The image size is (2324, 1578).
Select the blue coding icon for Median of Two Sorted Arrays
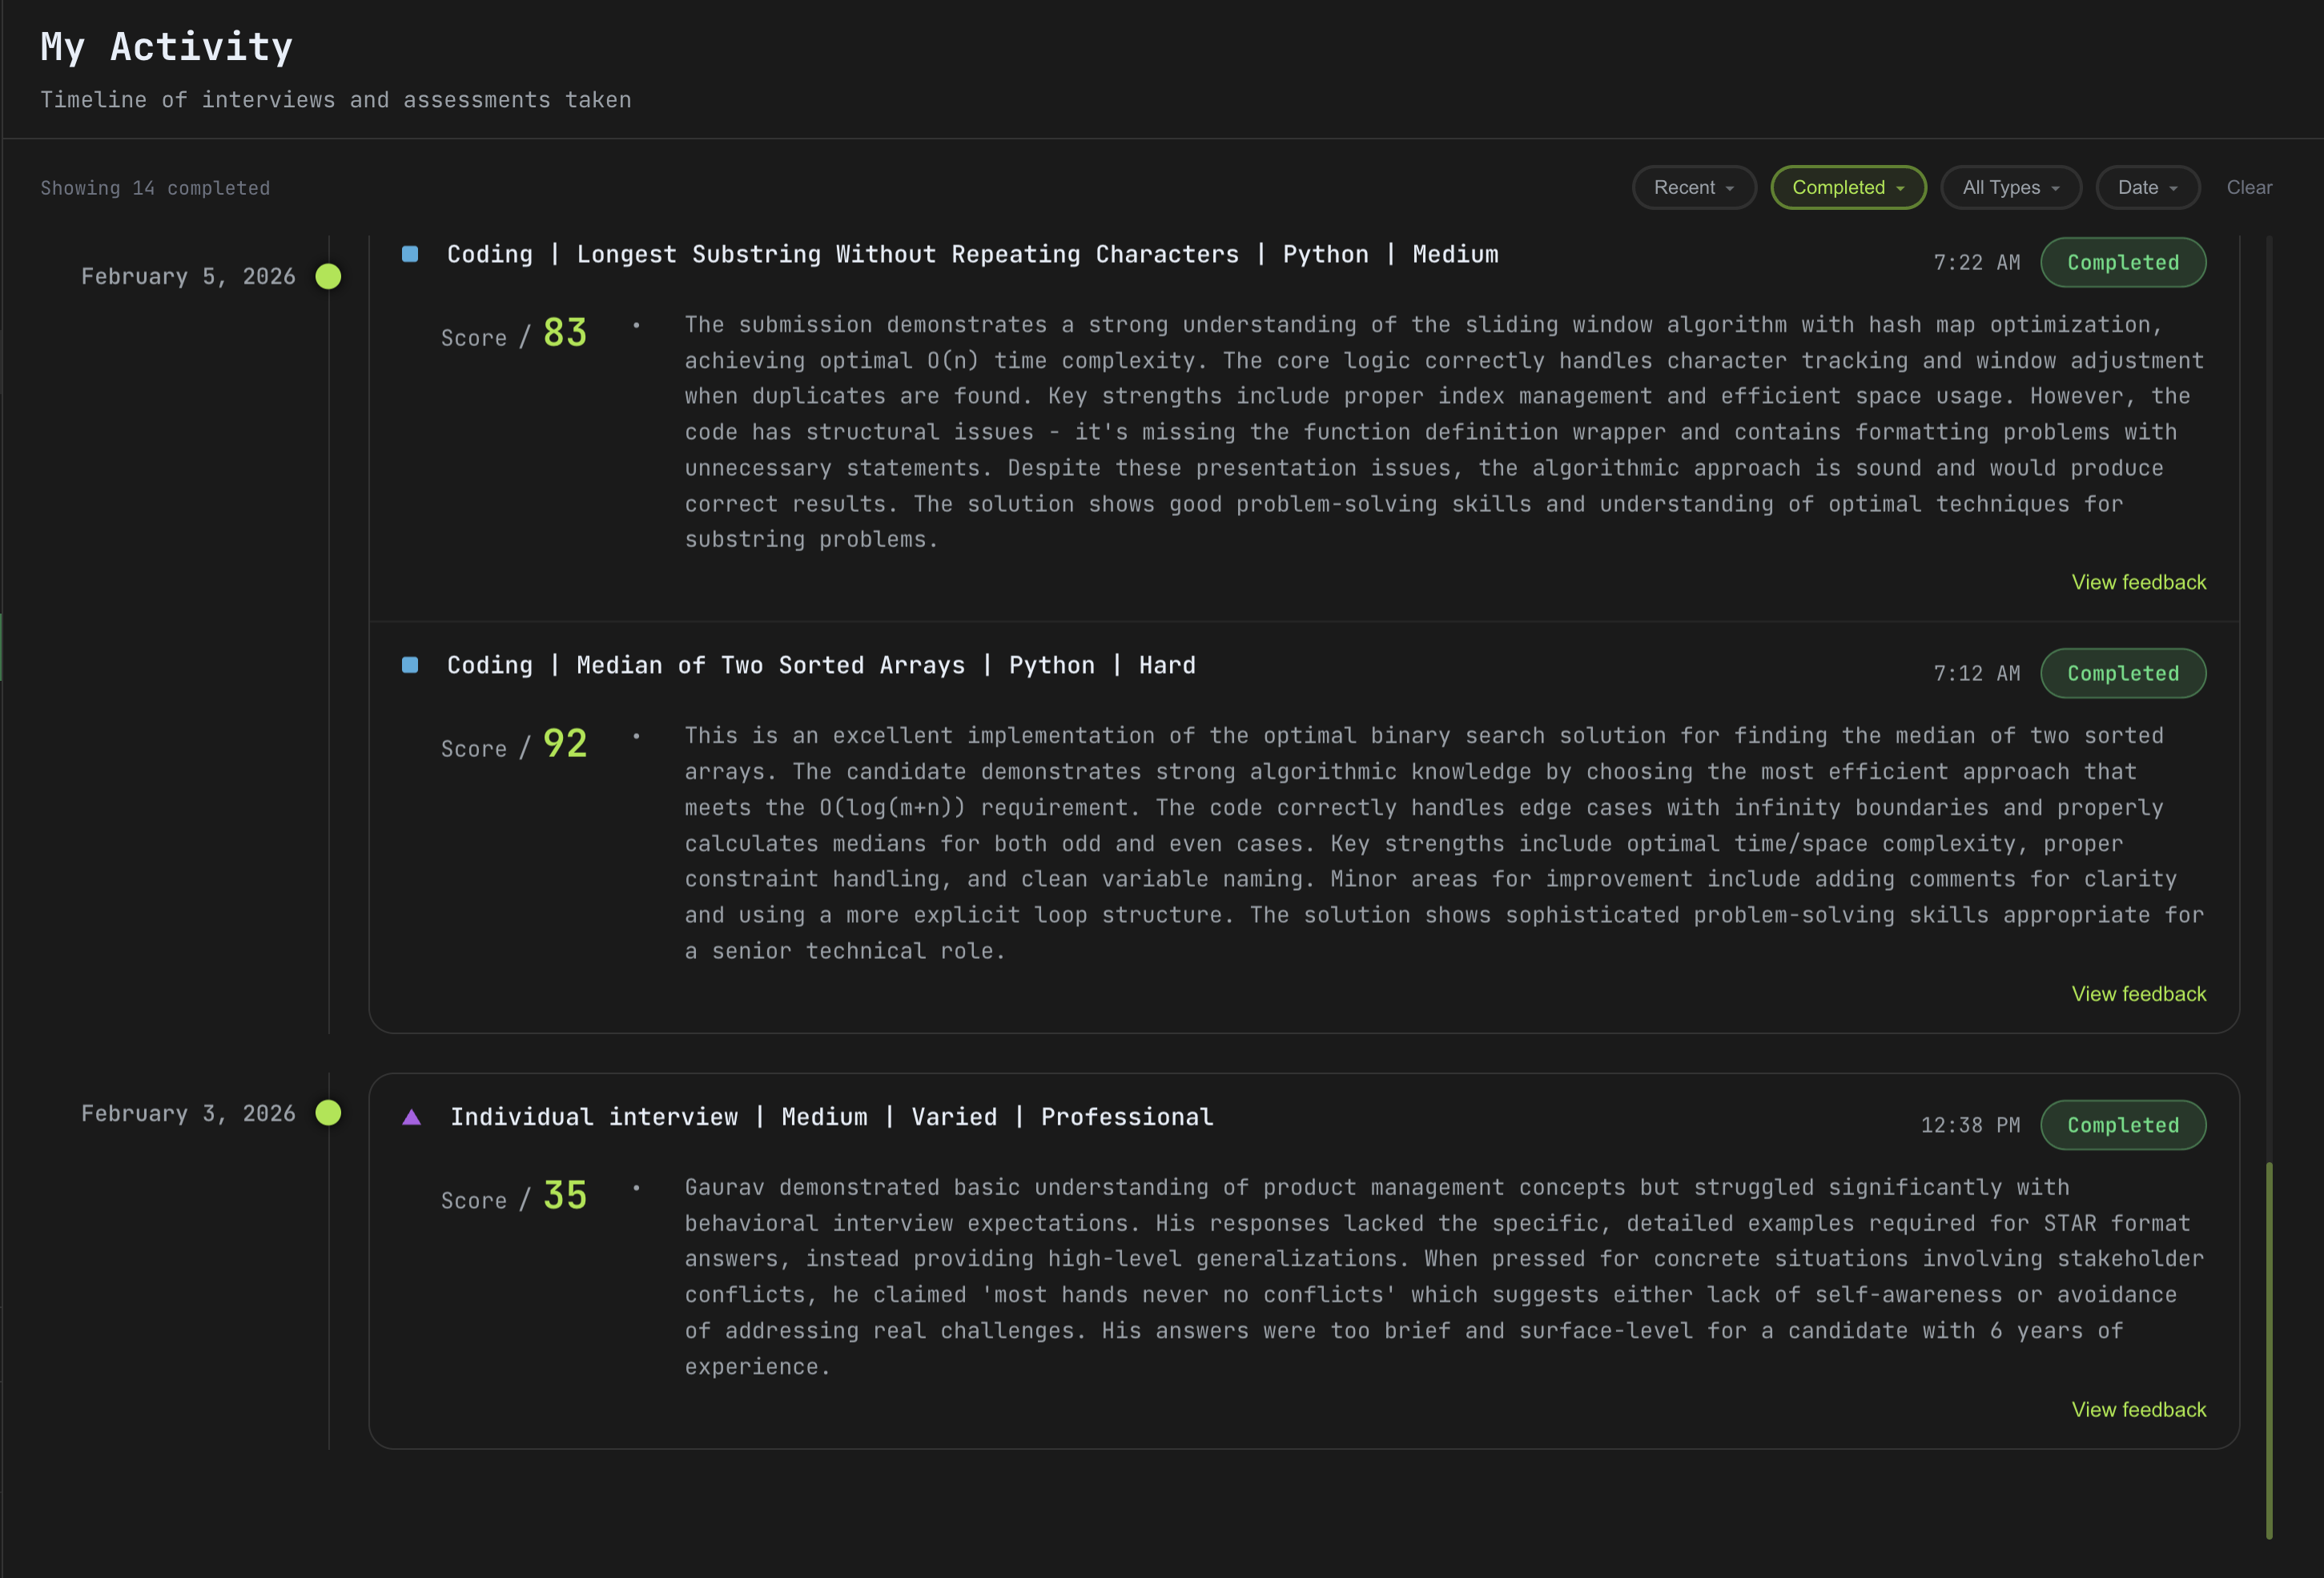click(x=410, y=664)
